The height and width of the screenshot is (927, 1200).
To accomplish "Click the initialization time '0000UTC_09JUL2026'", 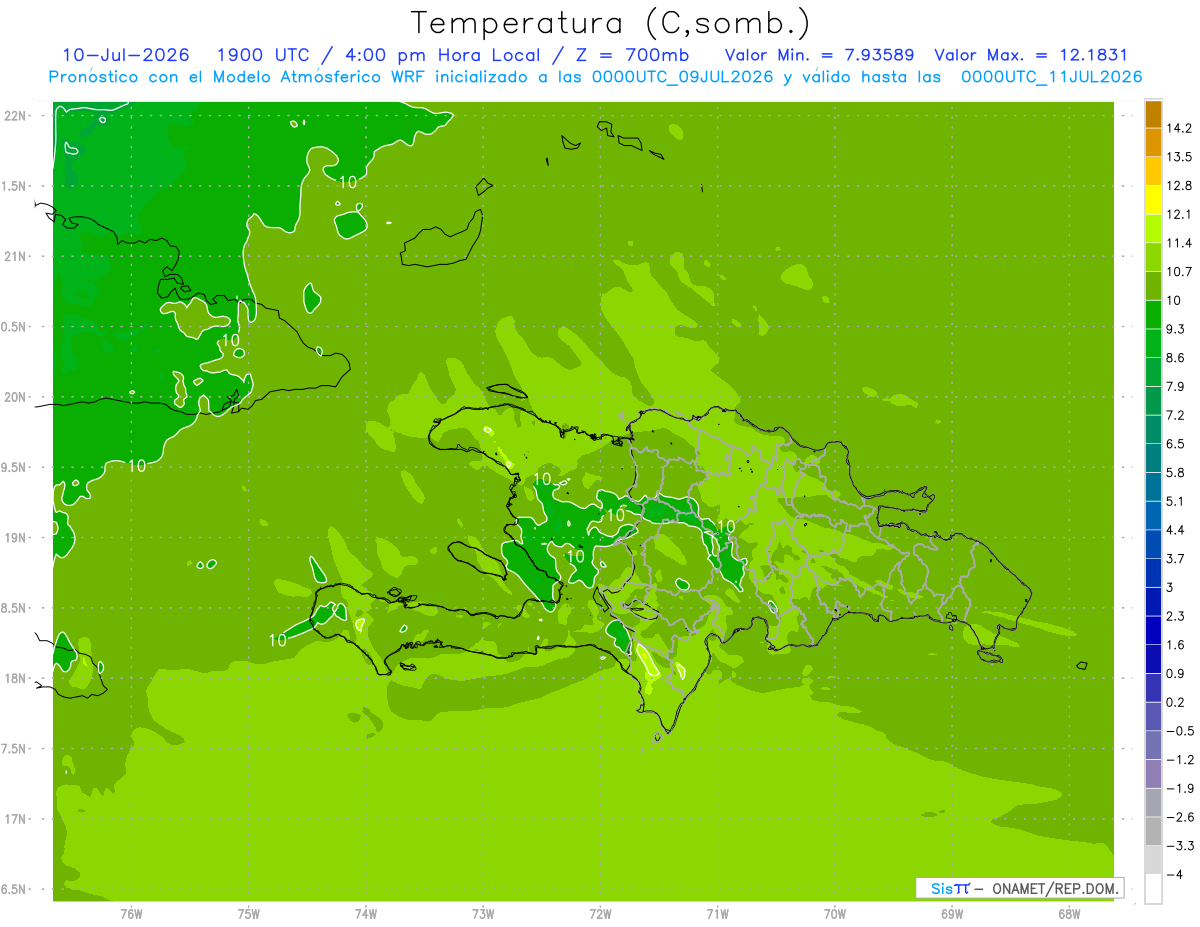I will click(683, 77).
